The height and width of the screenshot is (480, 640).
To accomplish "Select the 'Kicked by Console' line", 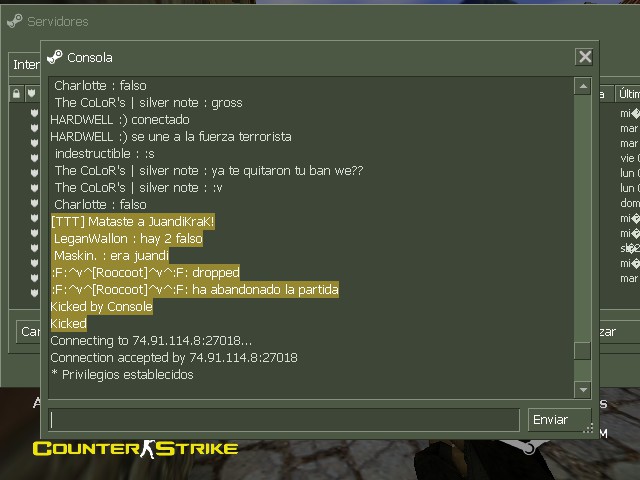I will 102,307.
